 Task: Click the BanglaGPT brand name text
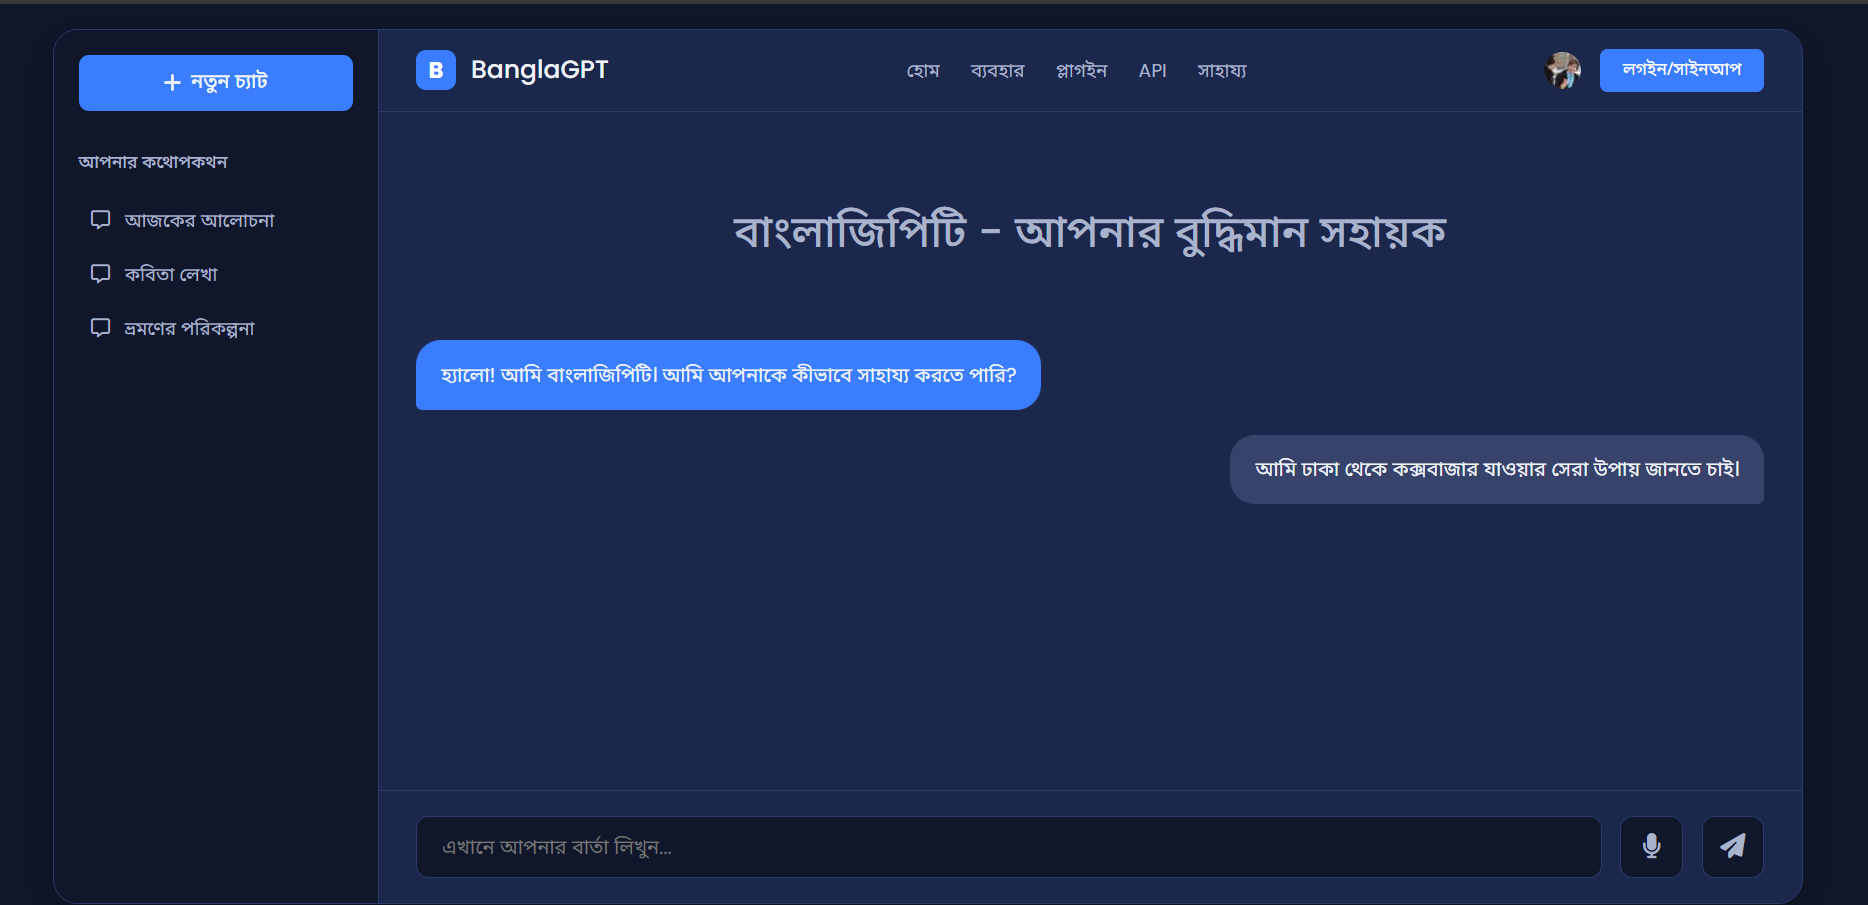pos(539,70)
